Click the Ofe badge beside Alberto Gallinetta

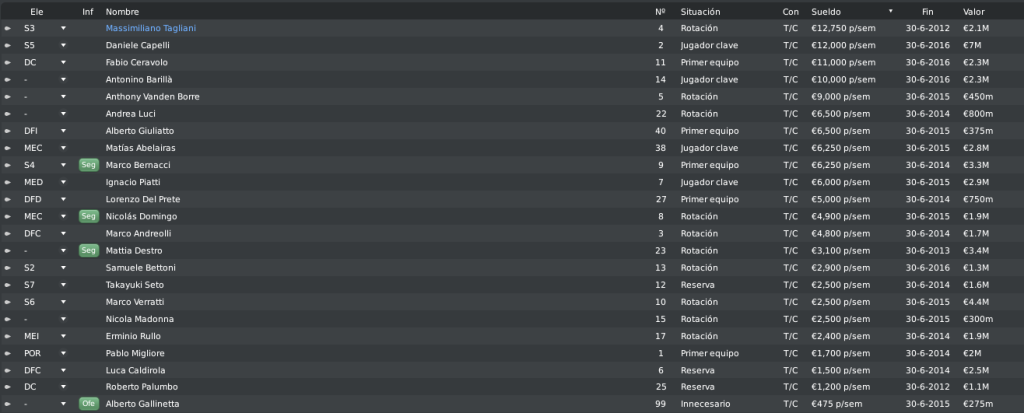88,404
